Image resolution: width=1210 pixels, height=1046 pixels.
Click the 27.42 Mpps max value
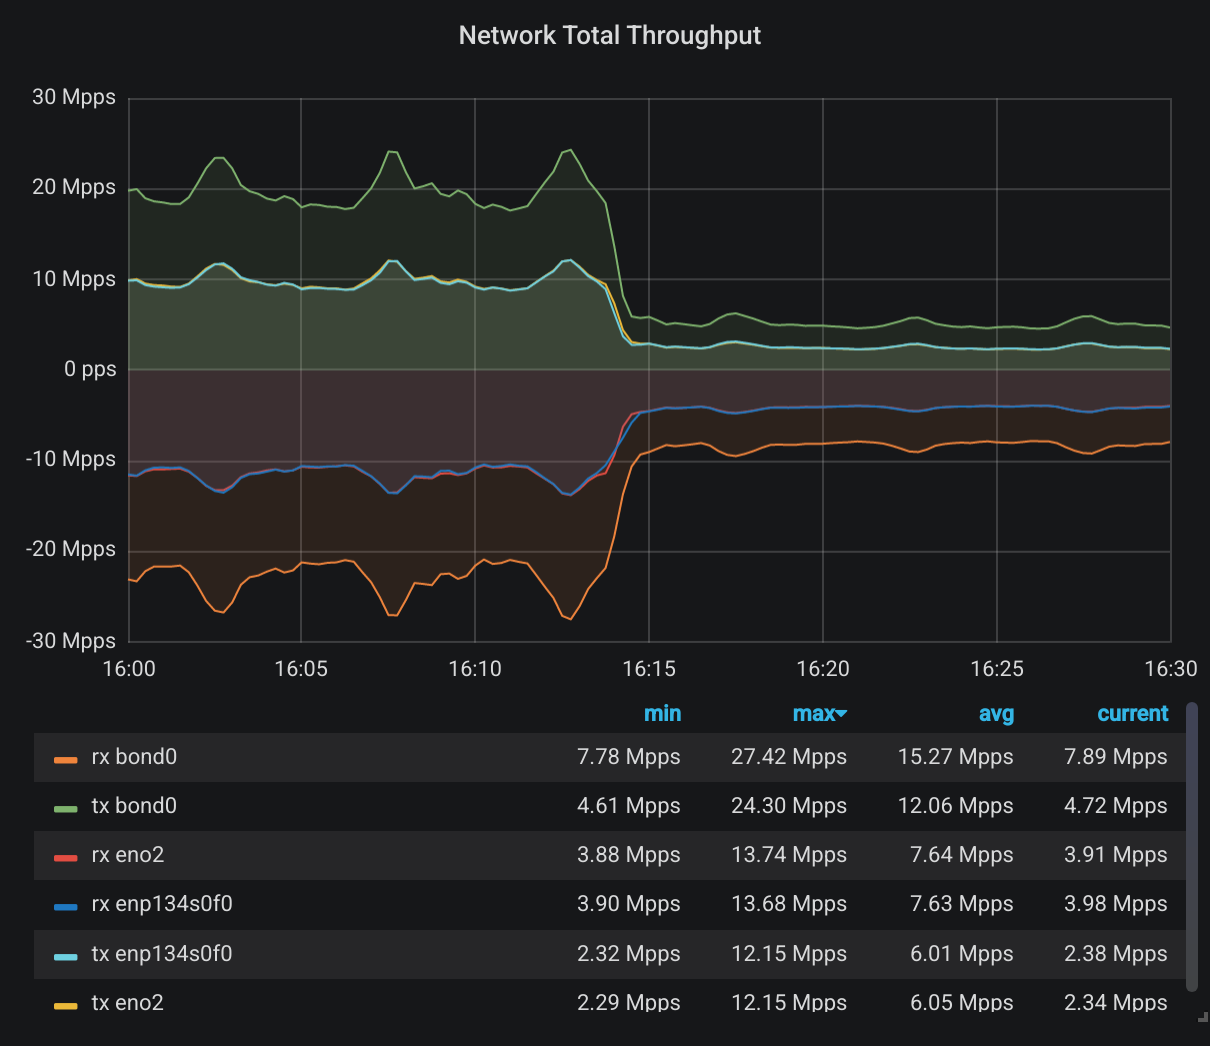[x=789, y=757]
